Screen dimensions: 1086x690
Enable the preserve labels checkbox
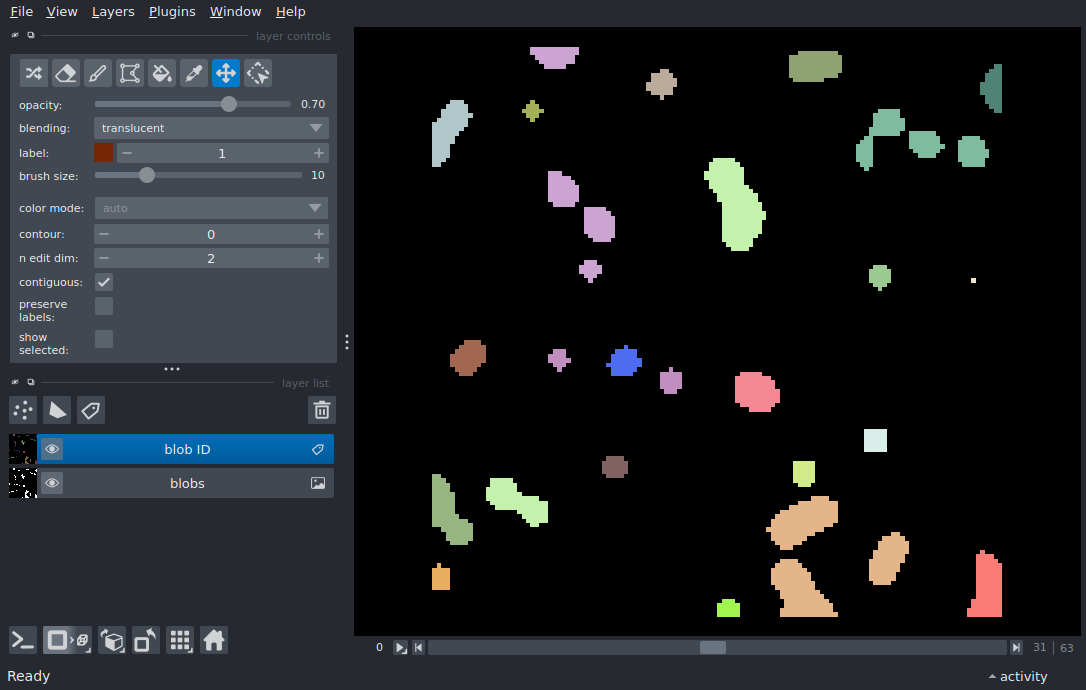[104, 306]
